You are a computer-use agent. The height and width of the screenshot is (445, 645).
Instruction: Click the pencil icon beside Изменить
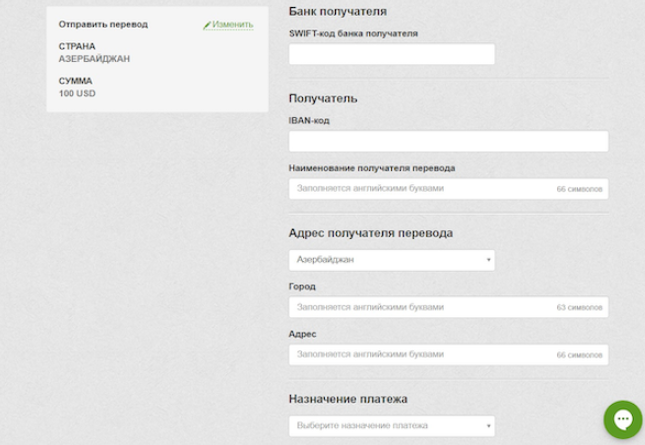click(207, 24)
